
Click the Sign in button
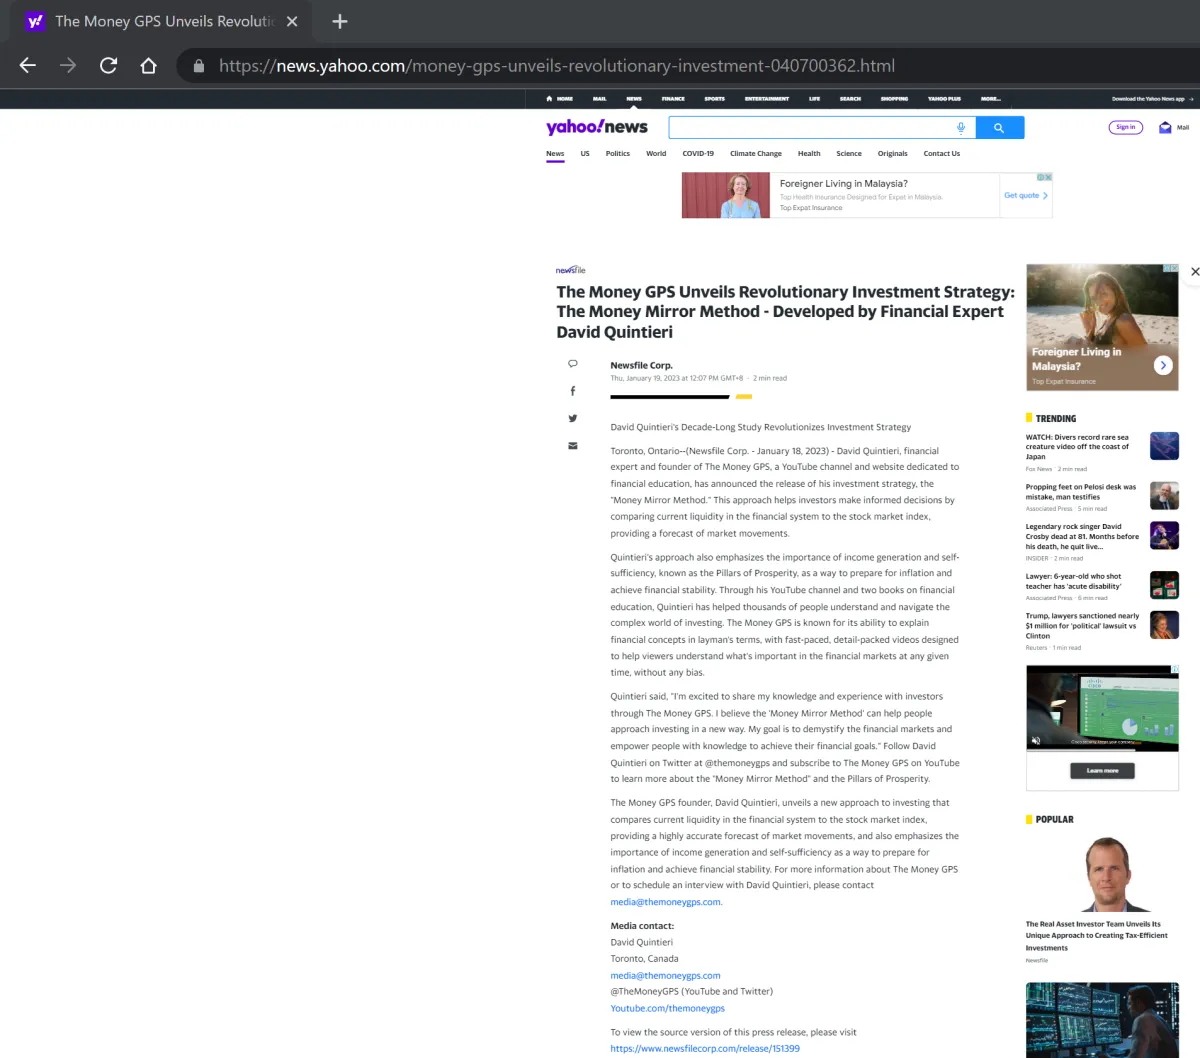tap(1126, 127)
